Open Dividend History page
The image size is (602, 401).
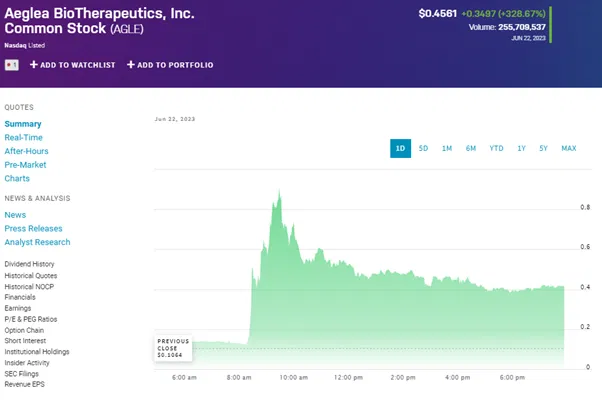point(30,264)
